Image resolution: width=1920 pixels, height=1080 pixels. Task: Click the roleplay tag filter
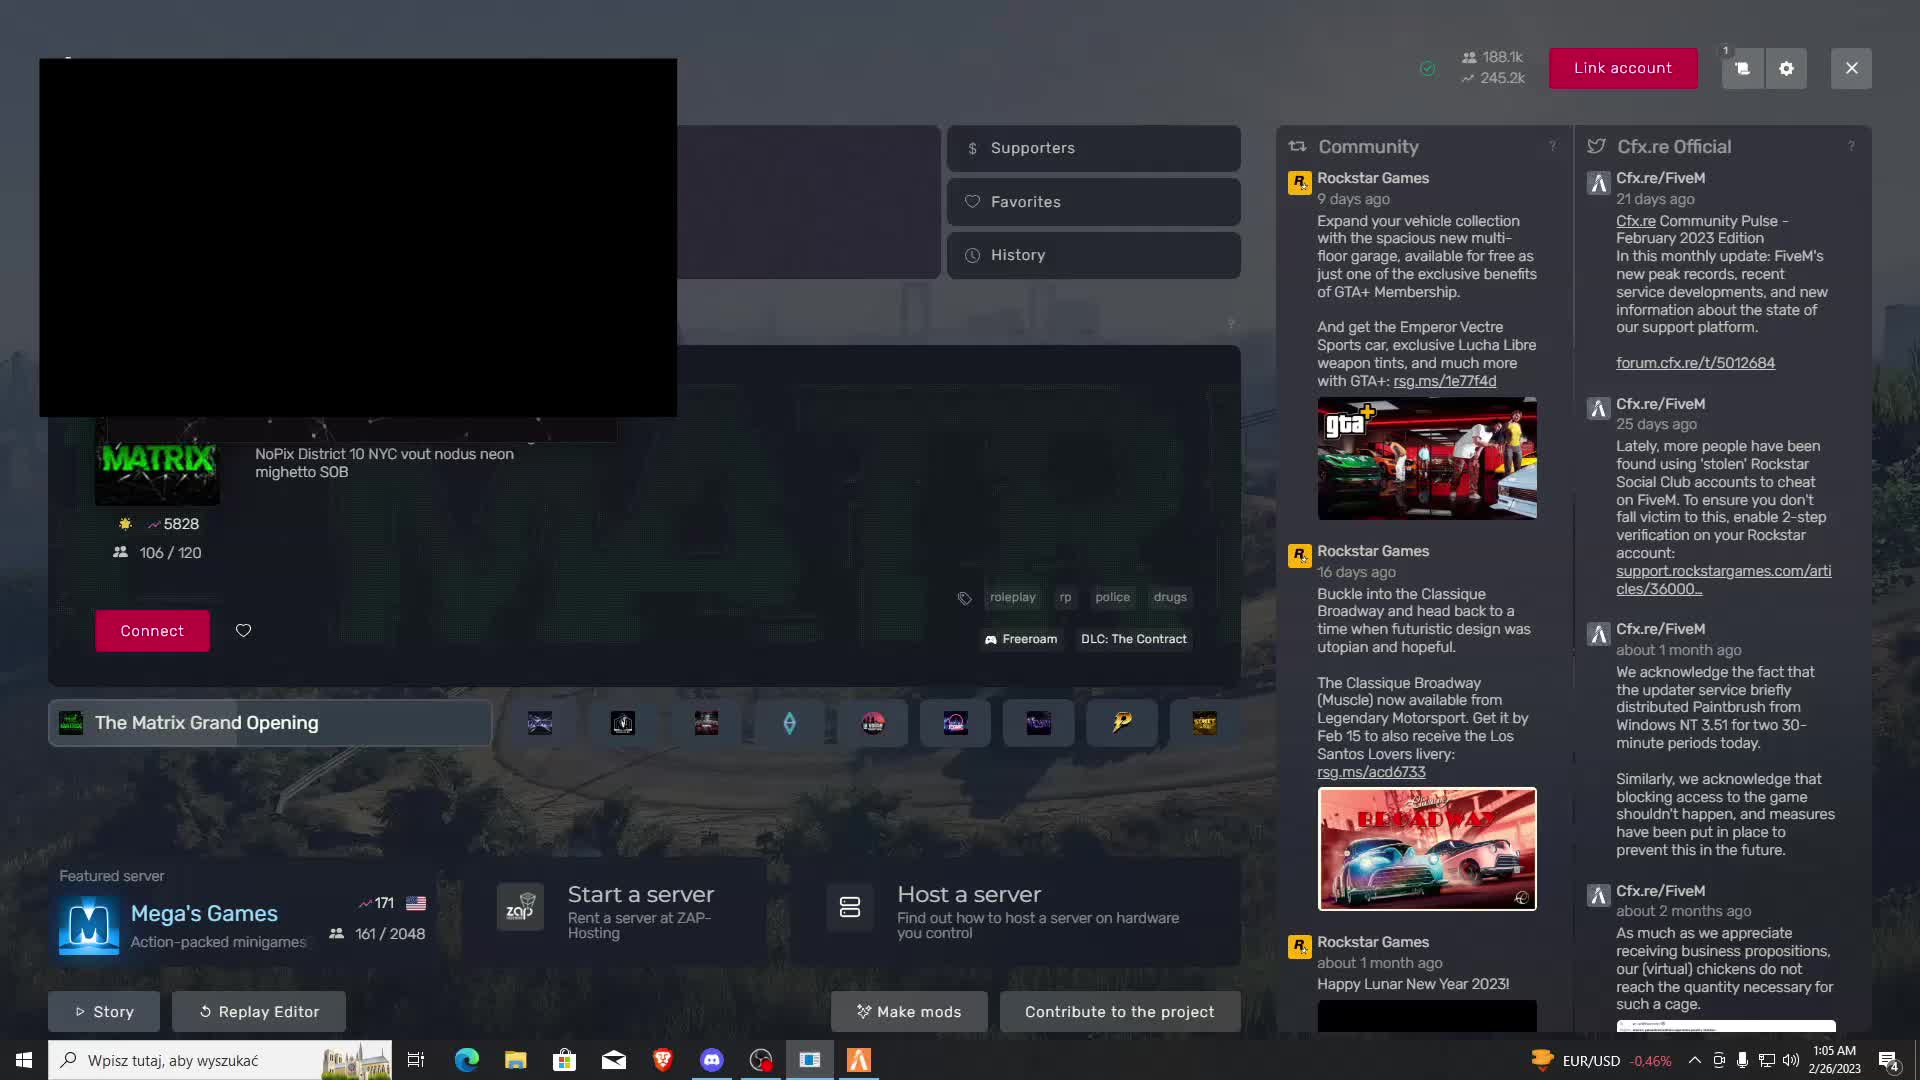(1012, 597)
